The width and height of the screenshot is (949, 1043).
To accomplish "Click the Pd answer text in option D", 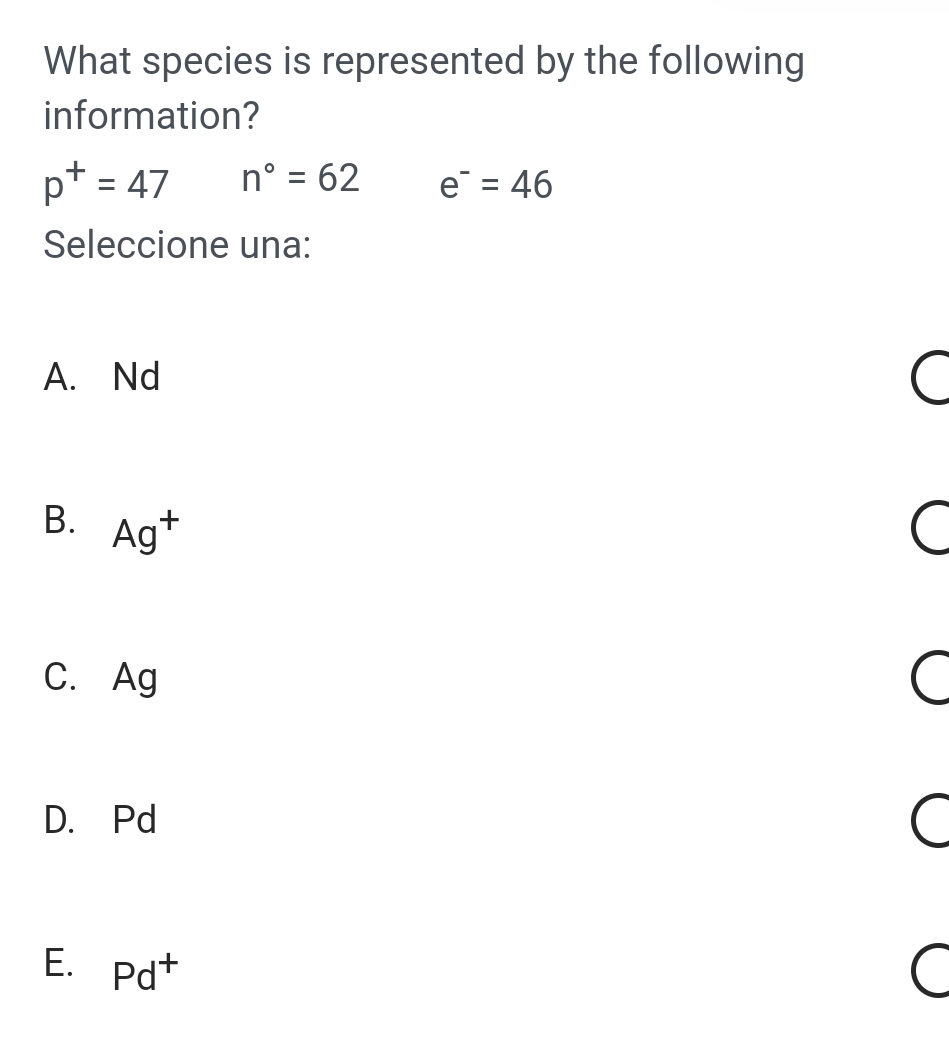I will coord(135,821).
